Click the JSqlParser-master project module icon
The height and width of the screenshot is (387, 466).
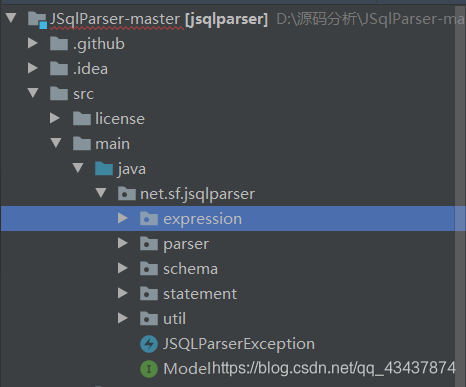[x=37, y=20]
